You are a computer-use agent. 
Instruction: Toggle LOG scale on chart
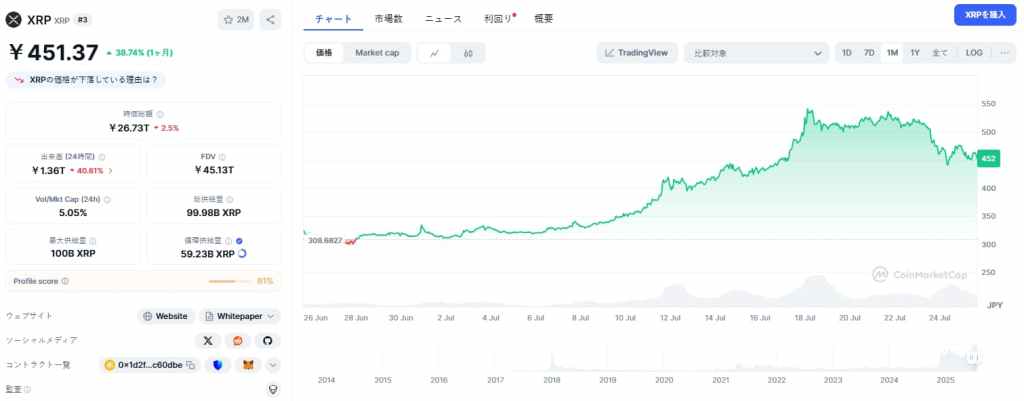tap(974, 53)
